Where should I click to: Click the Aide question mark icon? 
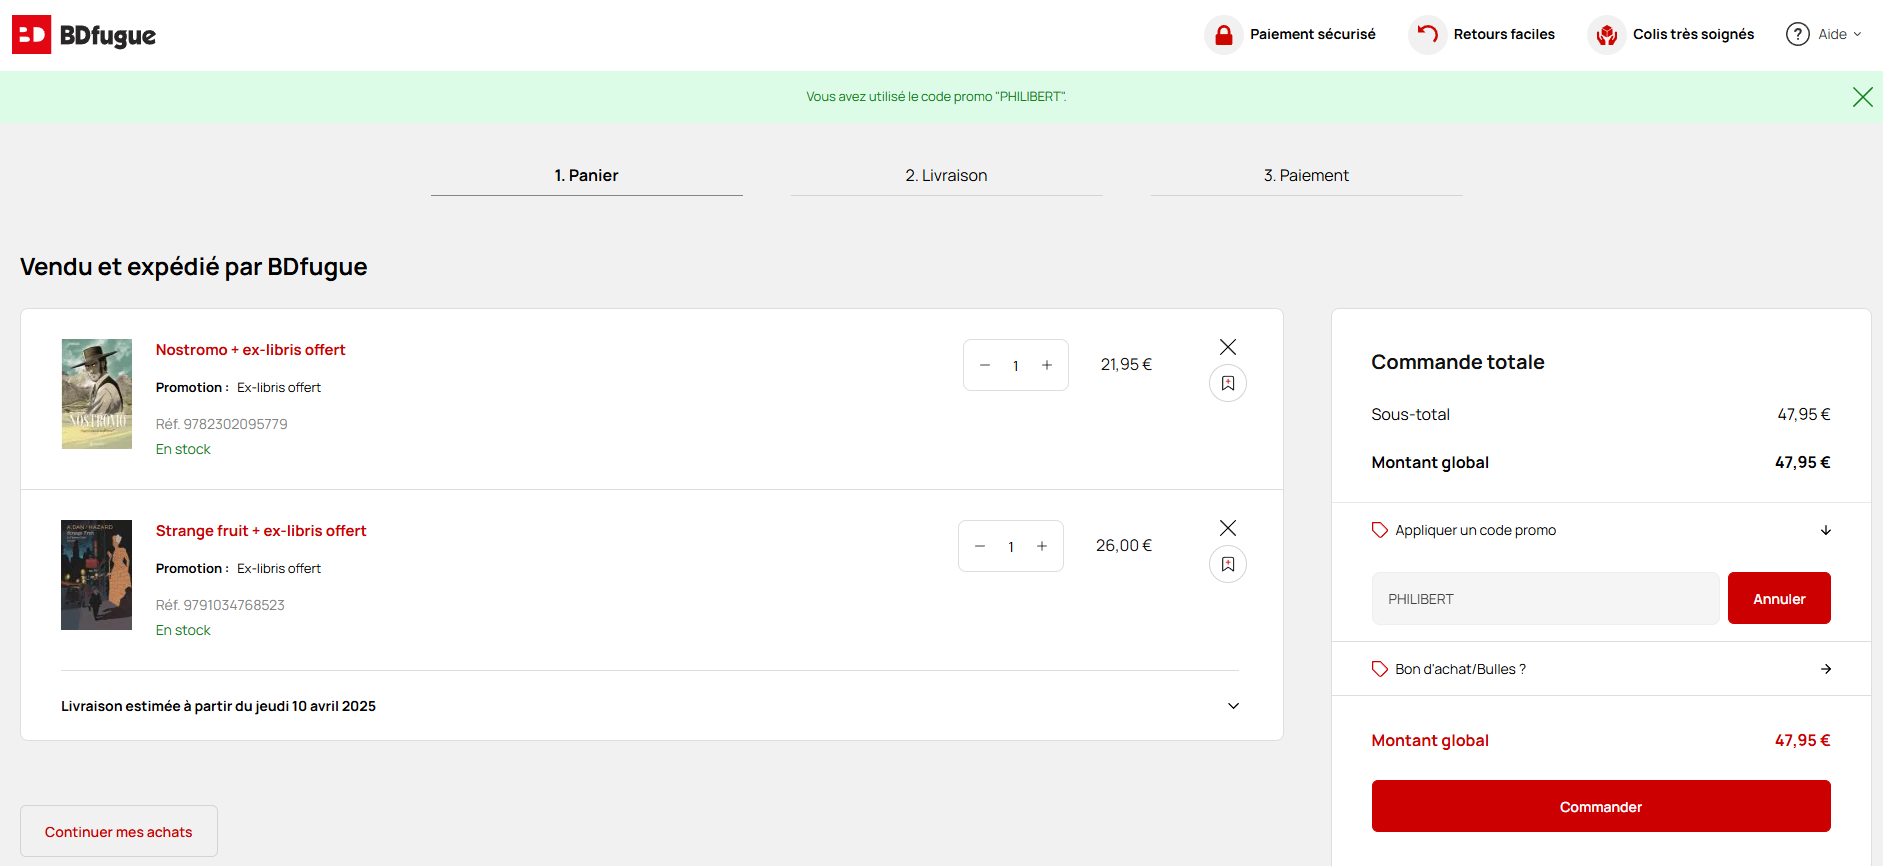pos(1798,34)
